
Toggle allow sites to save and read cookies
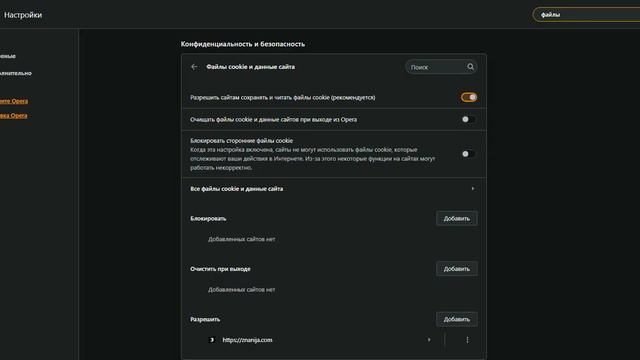[469, 97]
